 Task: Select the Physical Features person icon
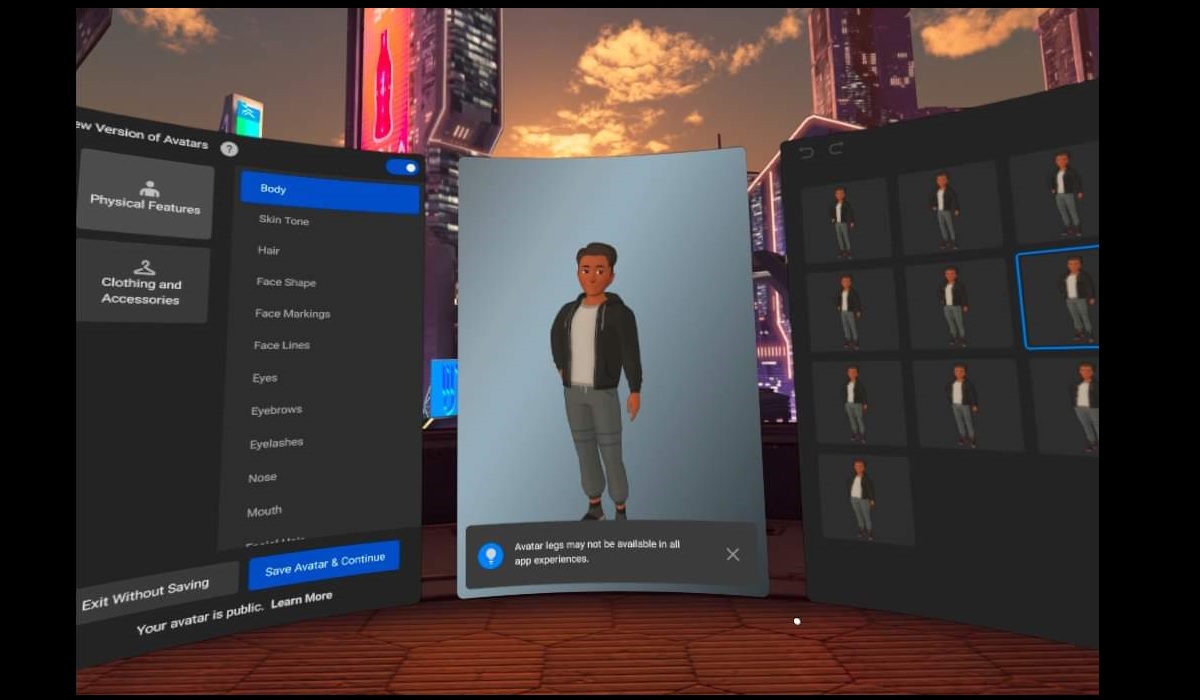pos(150,190)
